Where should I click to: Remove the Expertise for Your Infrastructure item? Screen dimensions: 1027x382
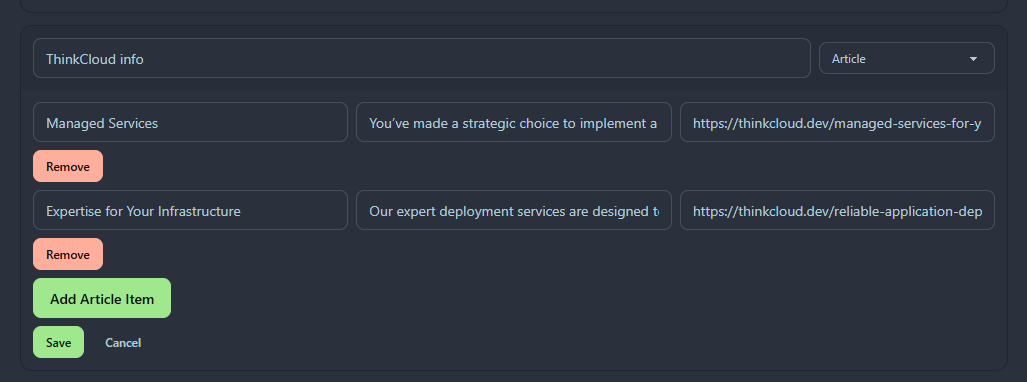(x=68, y=254)
